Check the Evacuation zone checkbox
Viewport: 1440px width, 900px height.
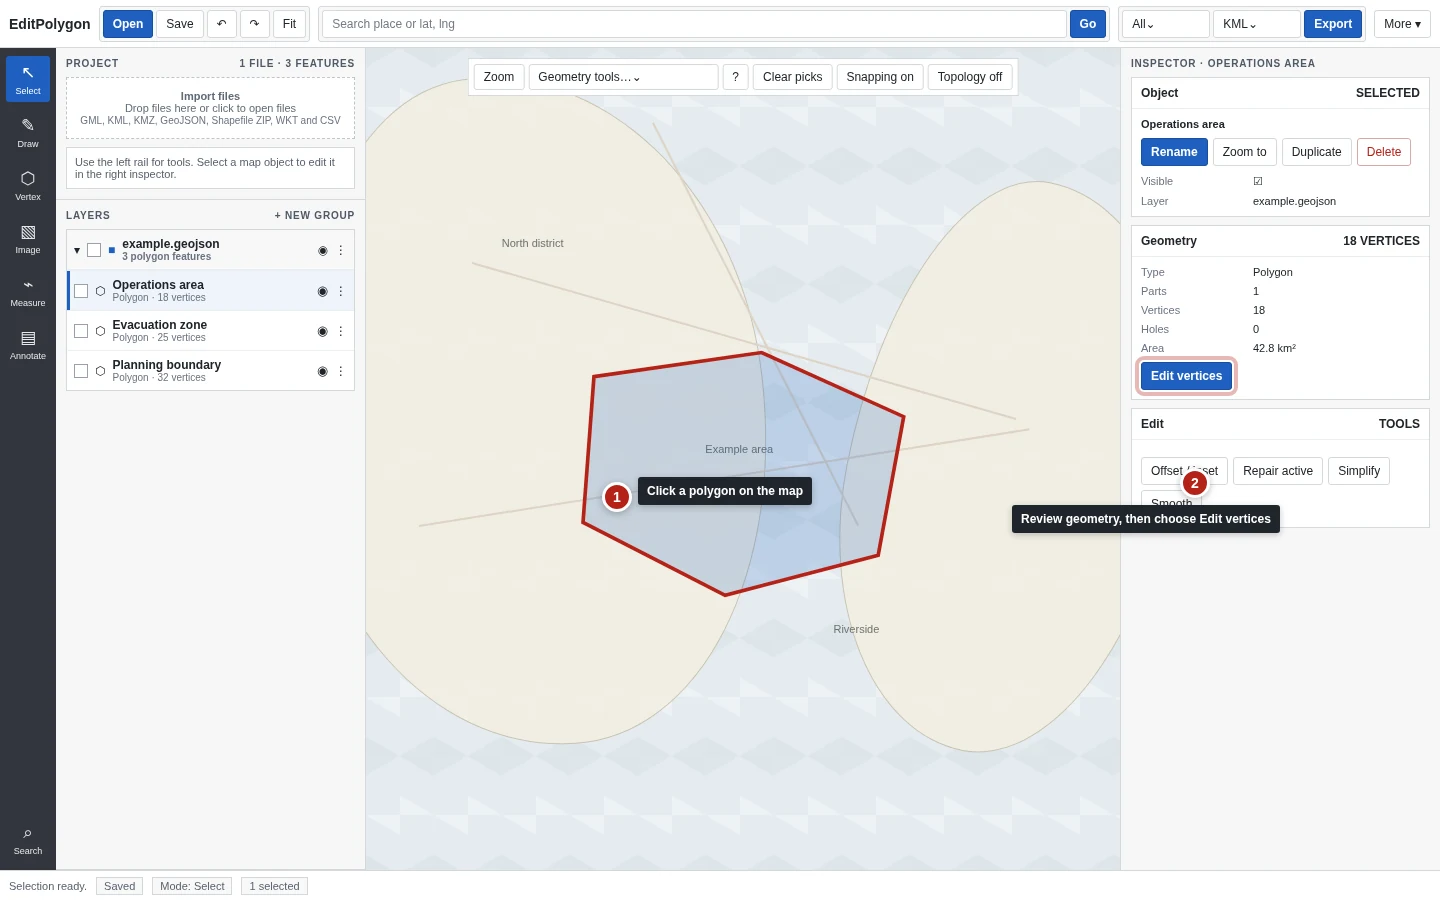(81, 331)
